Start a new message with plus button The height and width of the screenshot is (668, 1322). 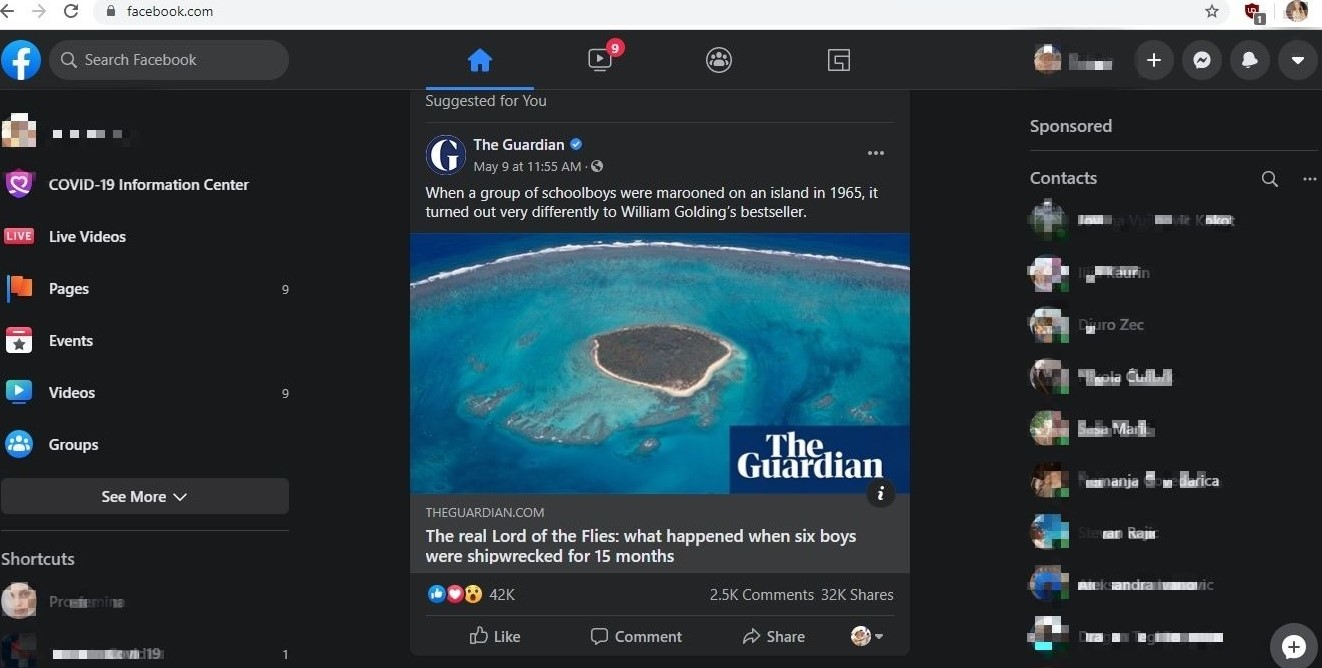coord(1294,645)
